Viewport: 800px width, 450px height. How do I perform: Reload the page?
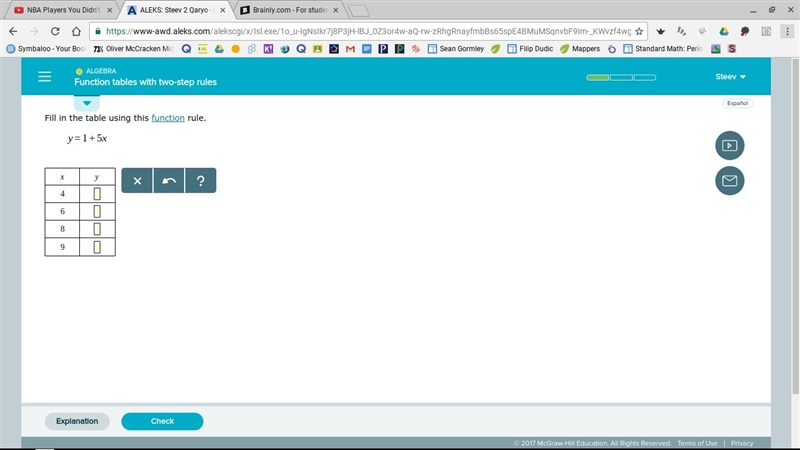pos(55,31)
